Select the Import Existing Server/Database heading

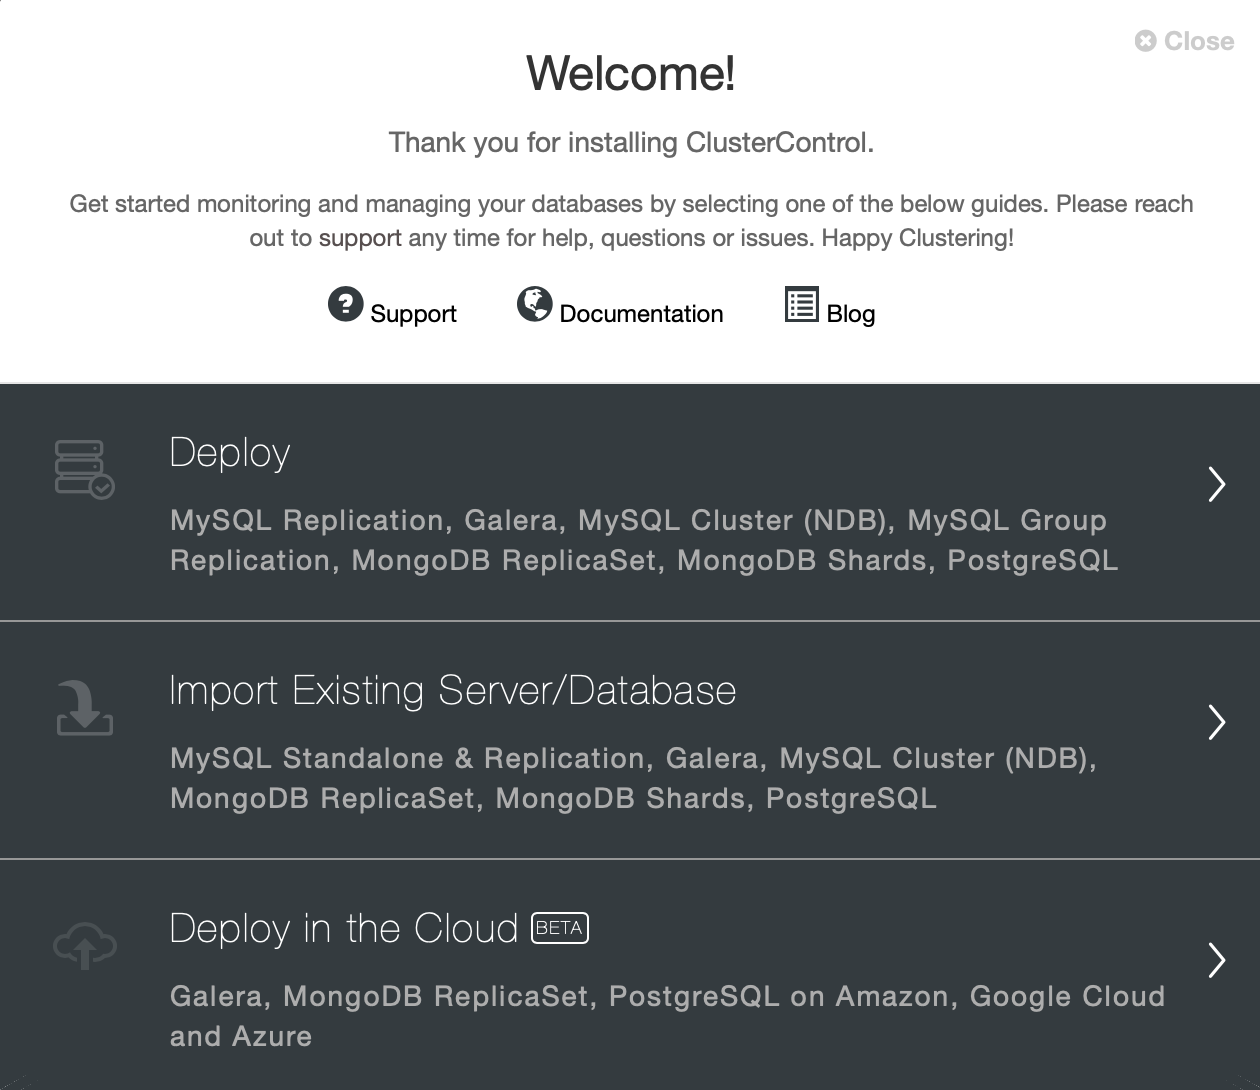[453, 691]
